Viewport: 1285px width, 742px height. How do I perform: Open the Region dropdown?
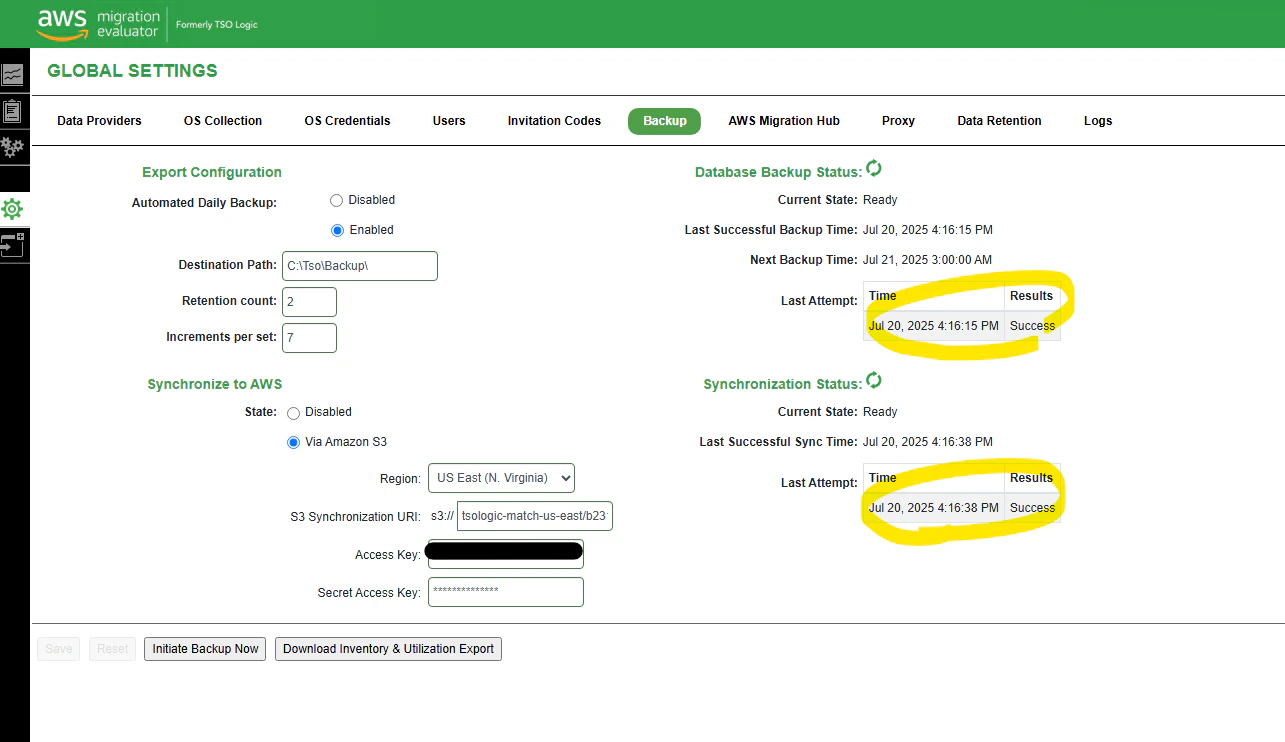[501, 478]
